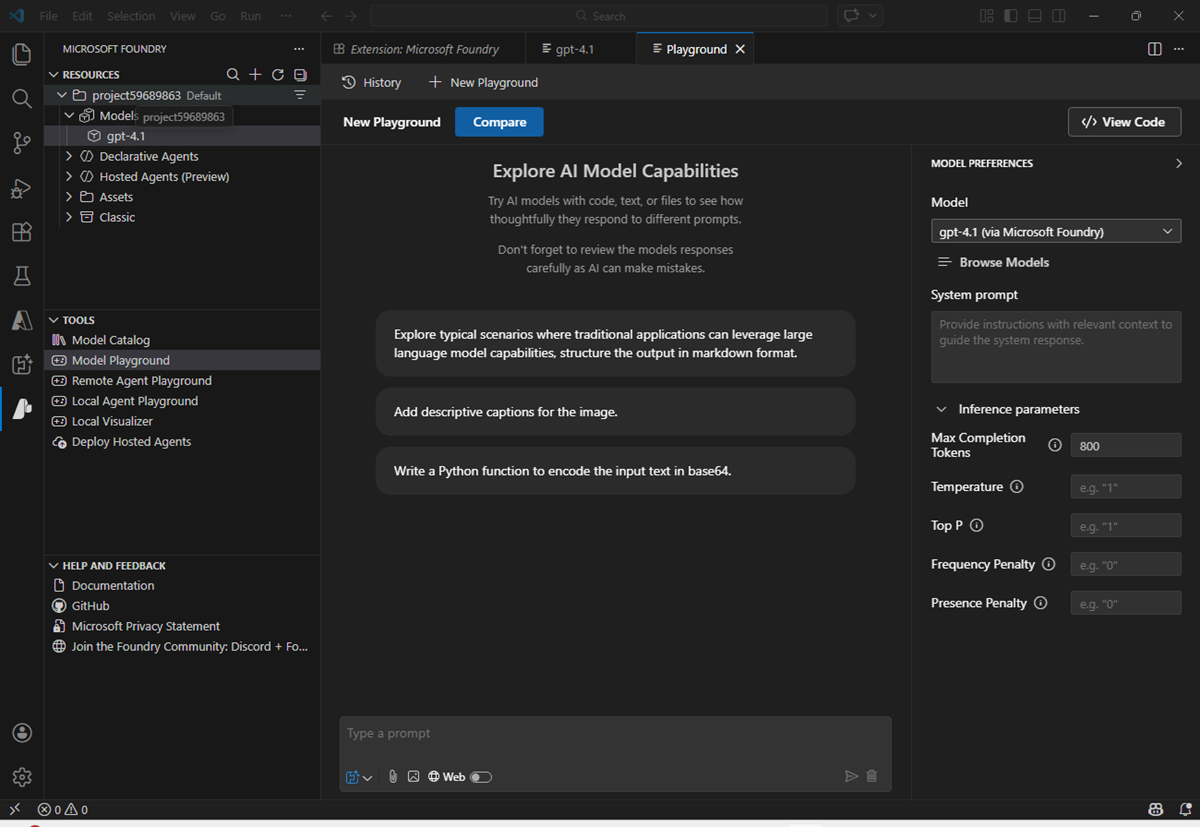Collapse the Inference parameters section

coord(941,409)
